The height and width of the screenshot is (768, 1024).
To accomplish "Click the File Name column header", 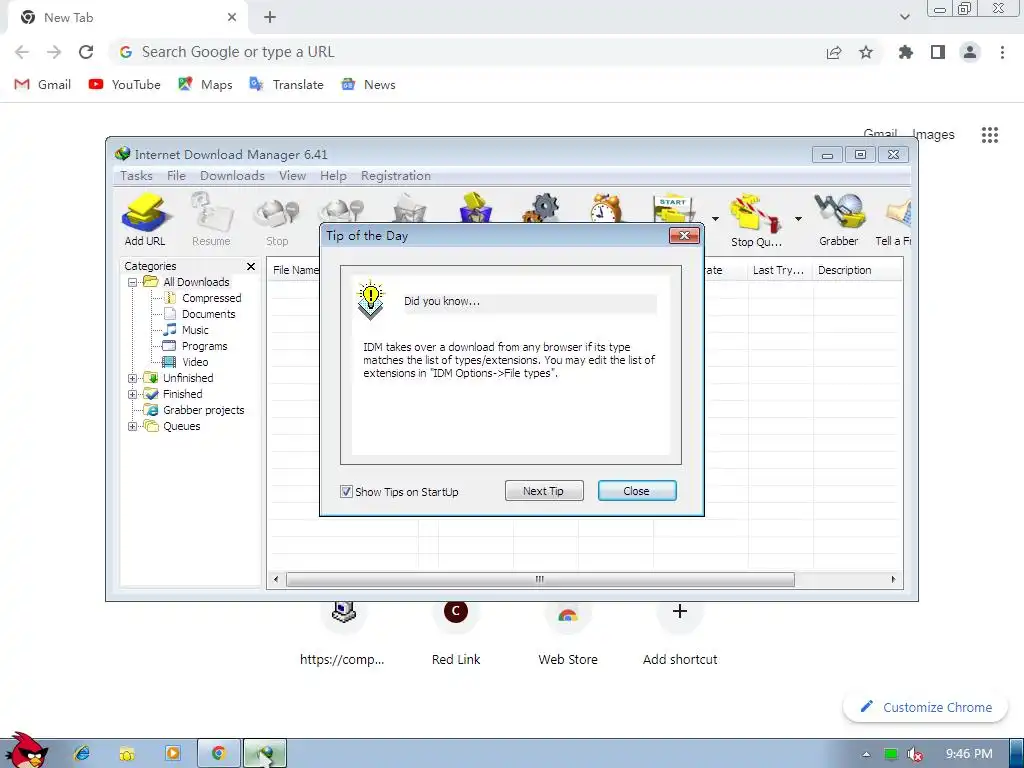I will [x=295, y=270].
